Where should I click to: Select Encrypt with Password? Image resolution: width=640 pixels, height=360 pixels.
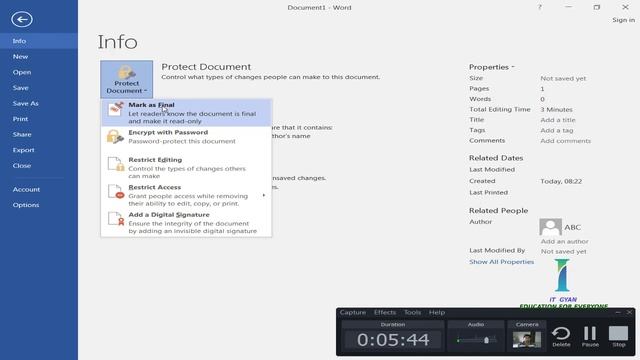coord(186,137)
